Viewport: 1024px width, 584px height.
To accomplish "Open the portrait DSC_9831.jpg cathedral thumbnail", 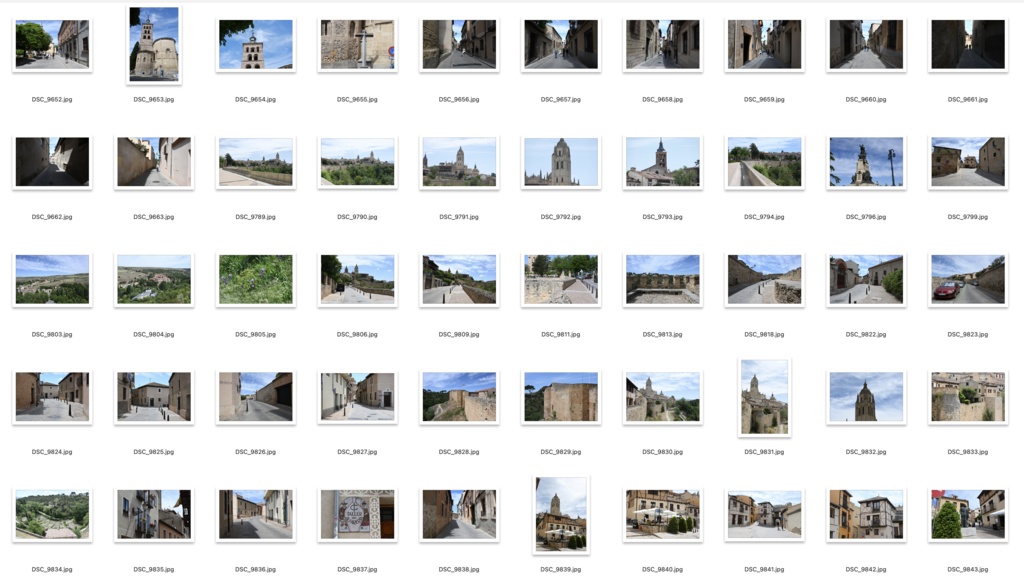I will coord(764,397).
